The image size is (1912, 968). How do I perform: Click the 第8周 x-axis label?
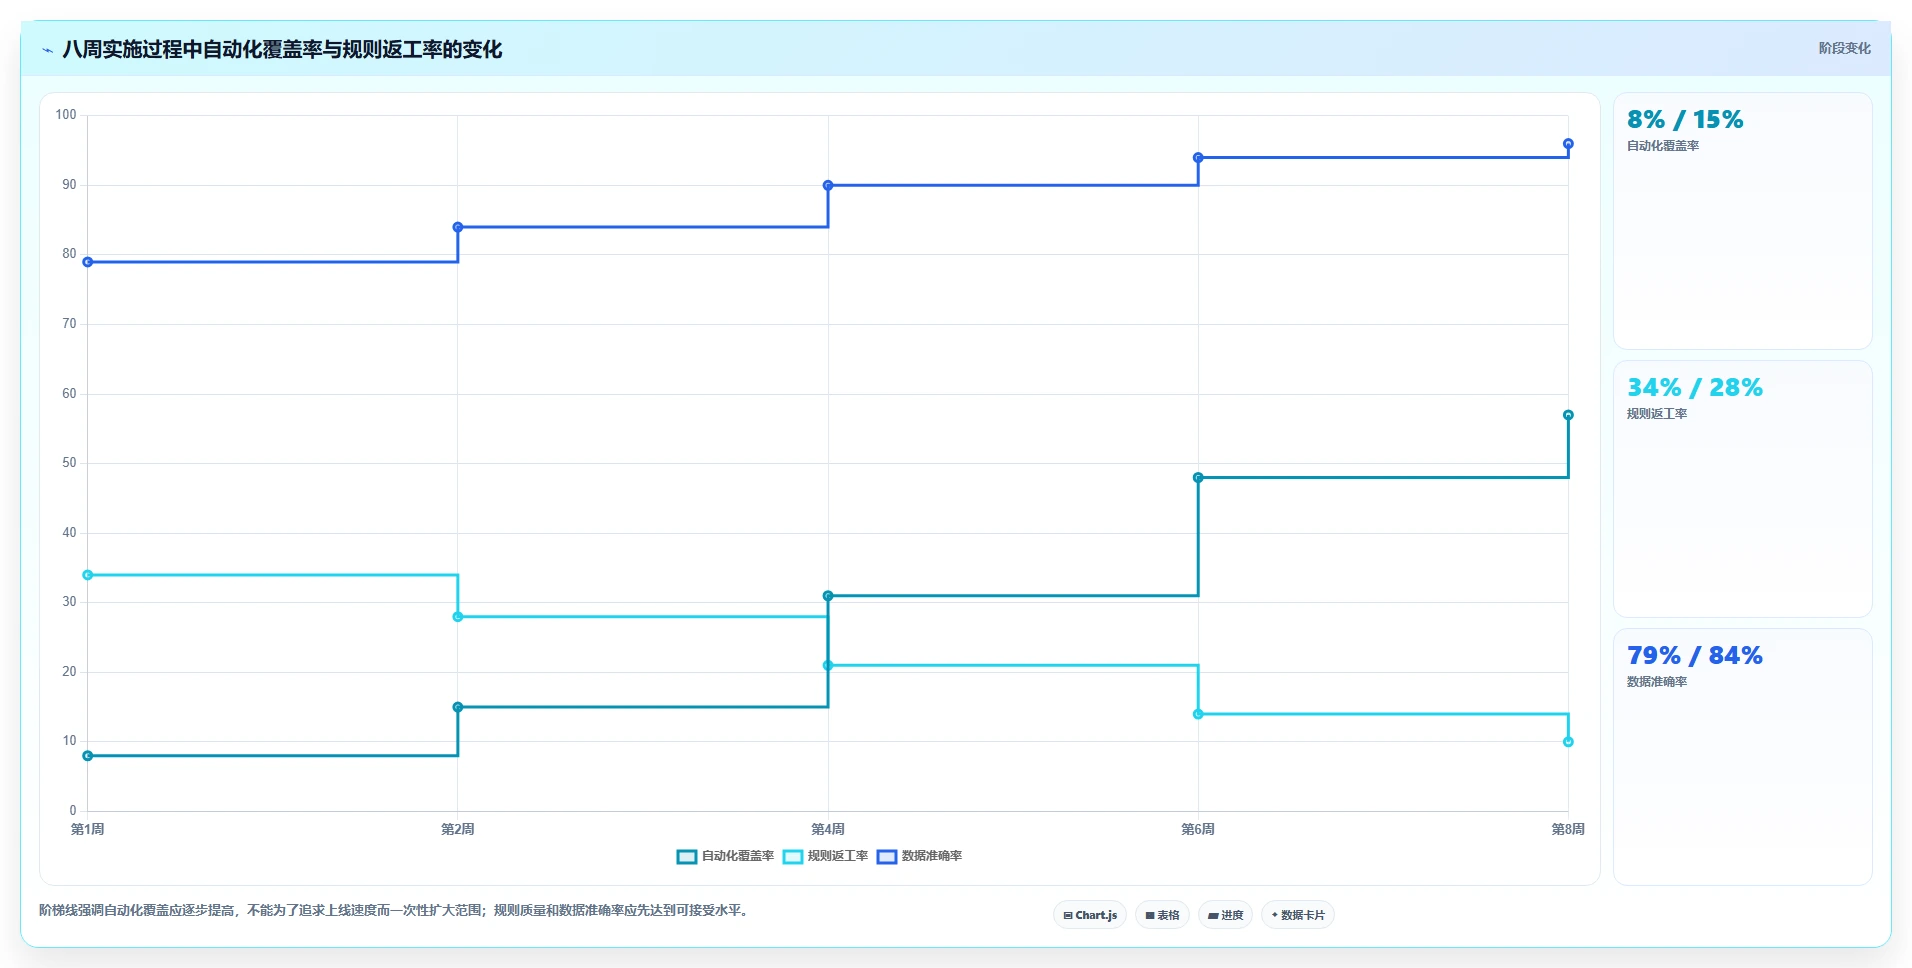pyautogui.click(x=1568, y=829)
